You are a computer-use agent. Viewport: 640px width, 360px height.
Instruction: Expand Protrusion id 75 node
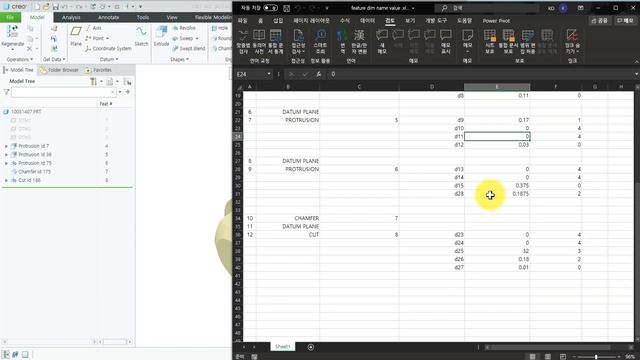click(6, 163)
